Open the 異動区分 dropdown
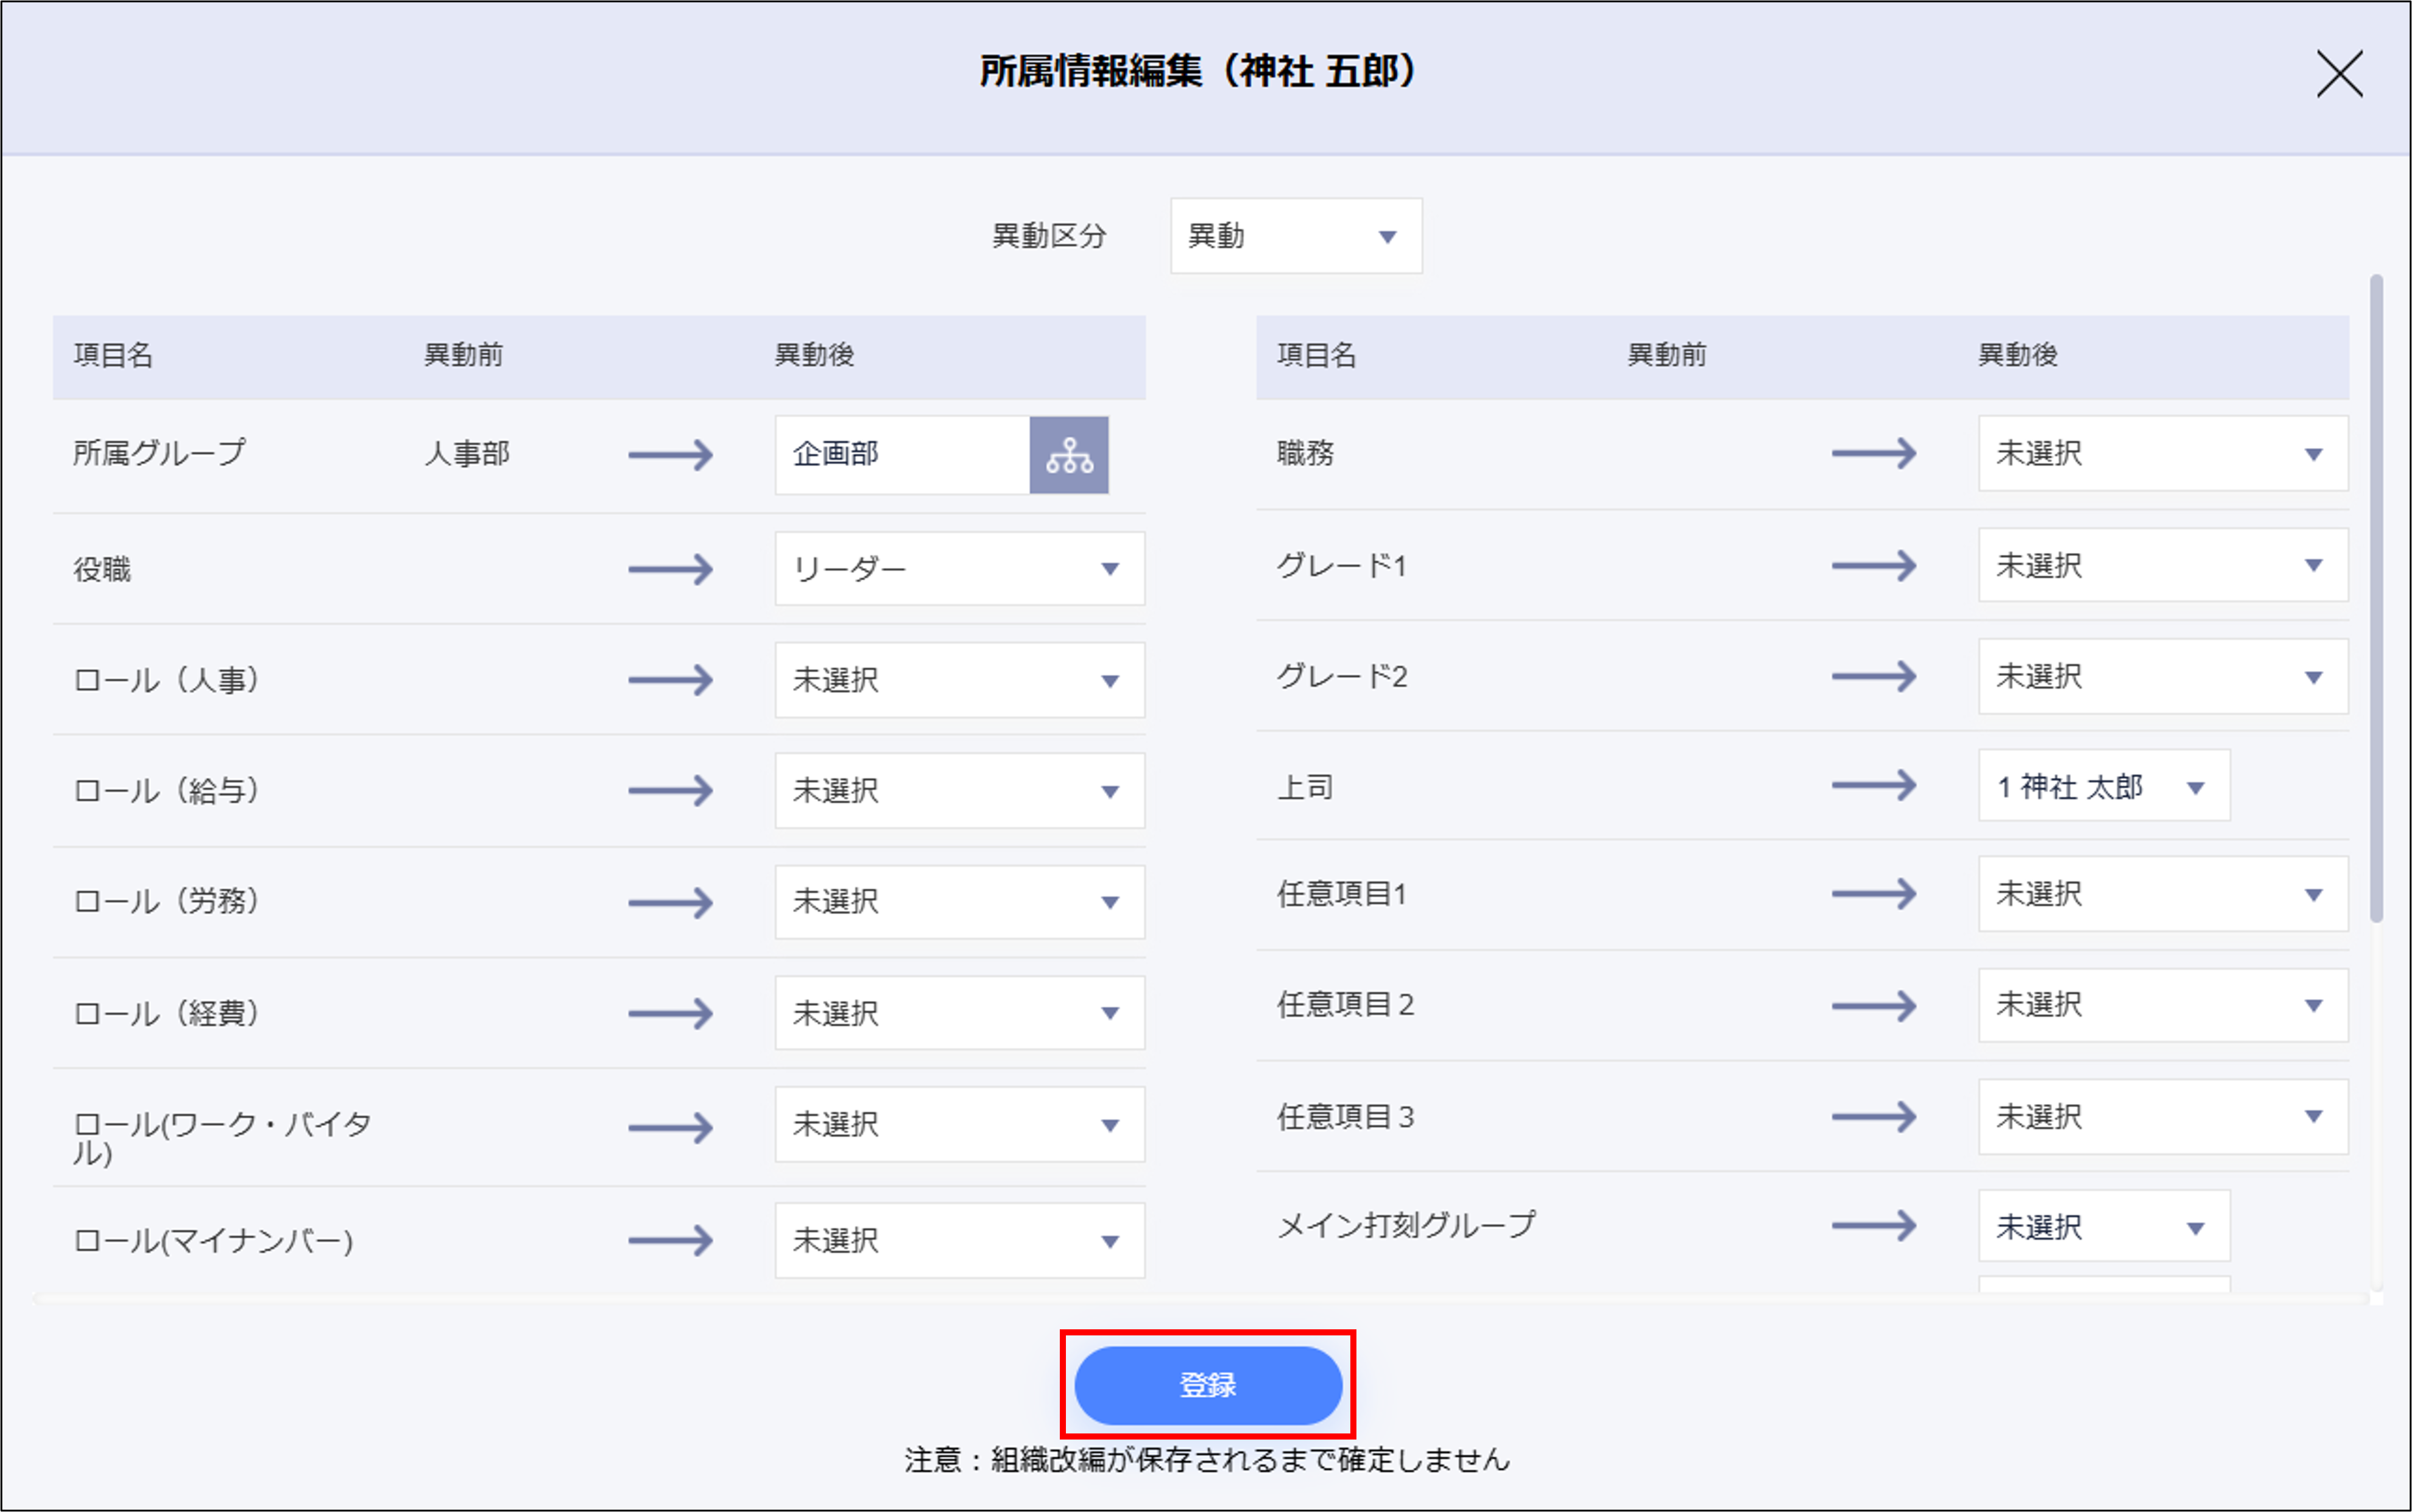 [1296, 236]
